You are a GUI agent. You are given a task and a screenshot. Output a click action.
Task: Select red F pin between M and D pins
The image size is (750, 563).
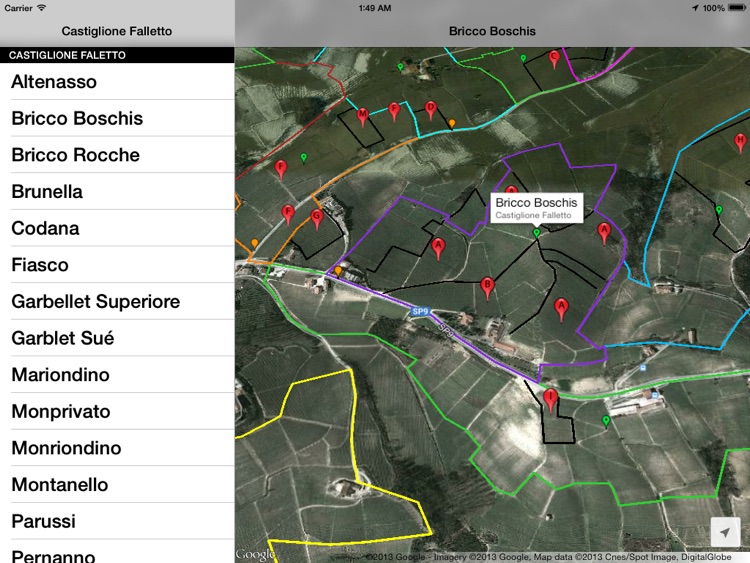click(394, 111)
